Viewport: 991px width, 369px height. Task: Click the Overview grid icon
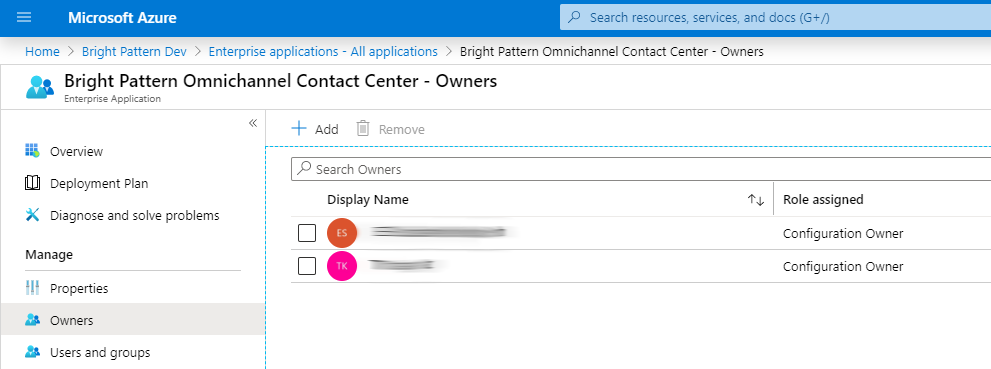pos(32,151)
